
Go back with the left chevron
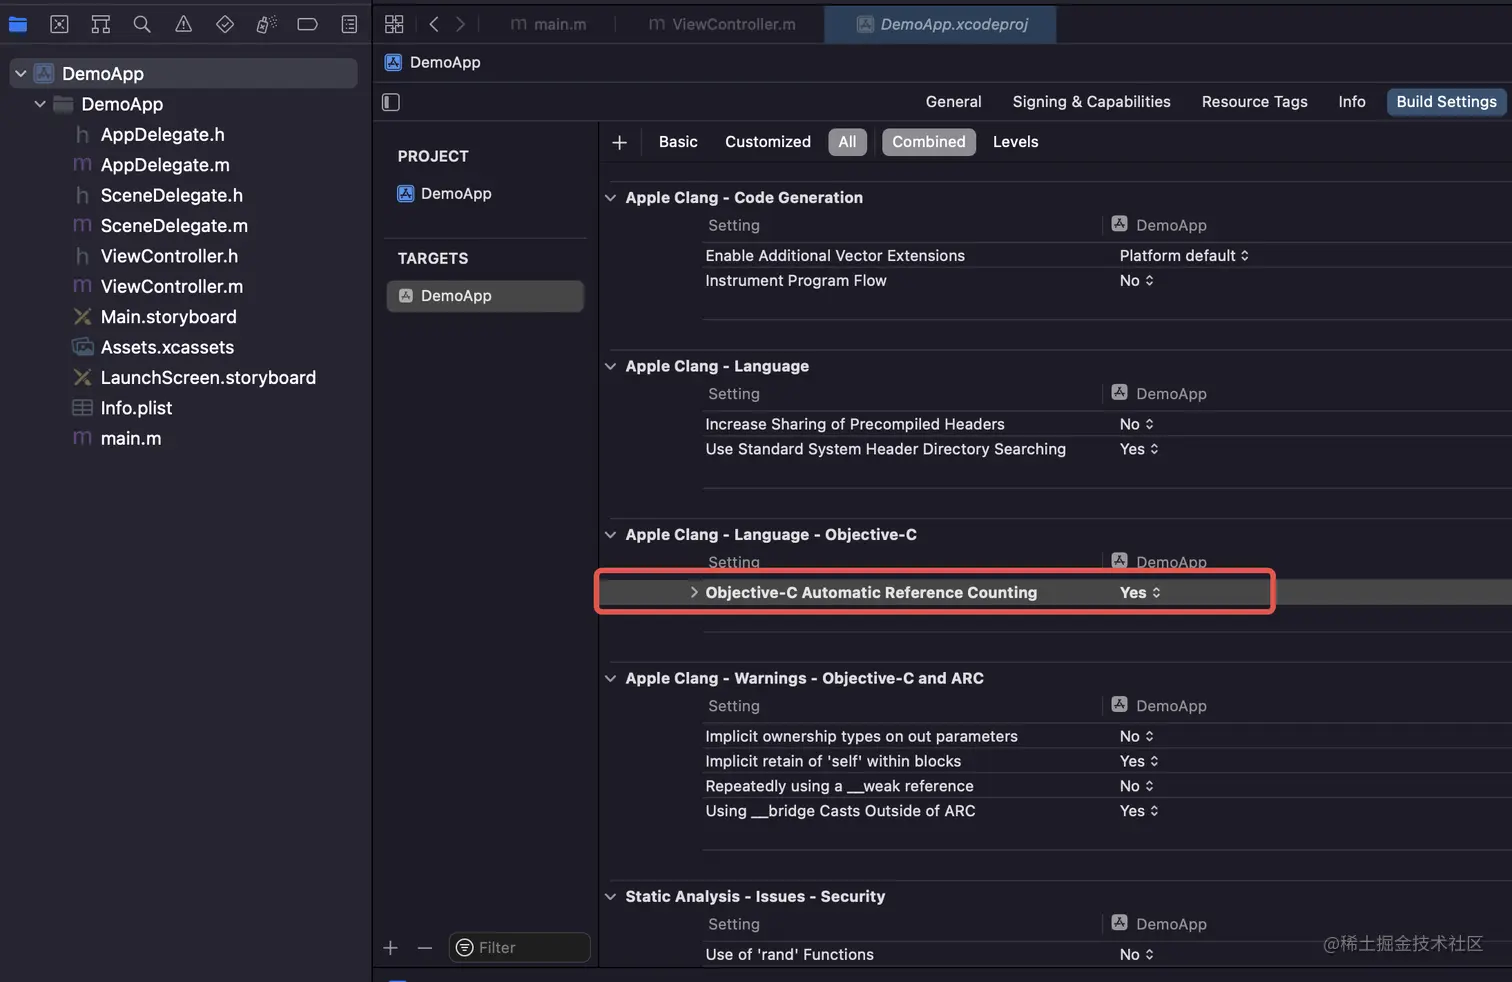[x=434, y=24]
